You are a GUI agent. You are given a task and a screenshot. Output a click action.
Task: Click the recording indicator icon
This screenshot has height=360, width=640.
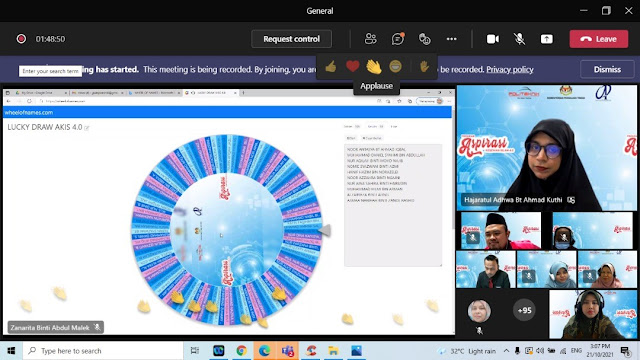point(21,39)
